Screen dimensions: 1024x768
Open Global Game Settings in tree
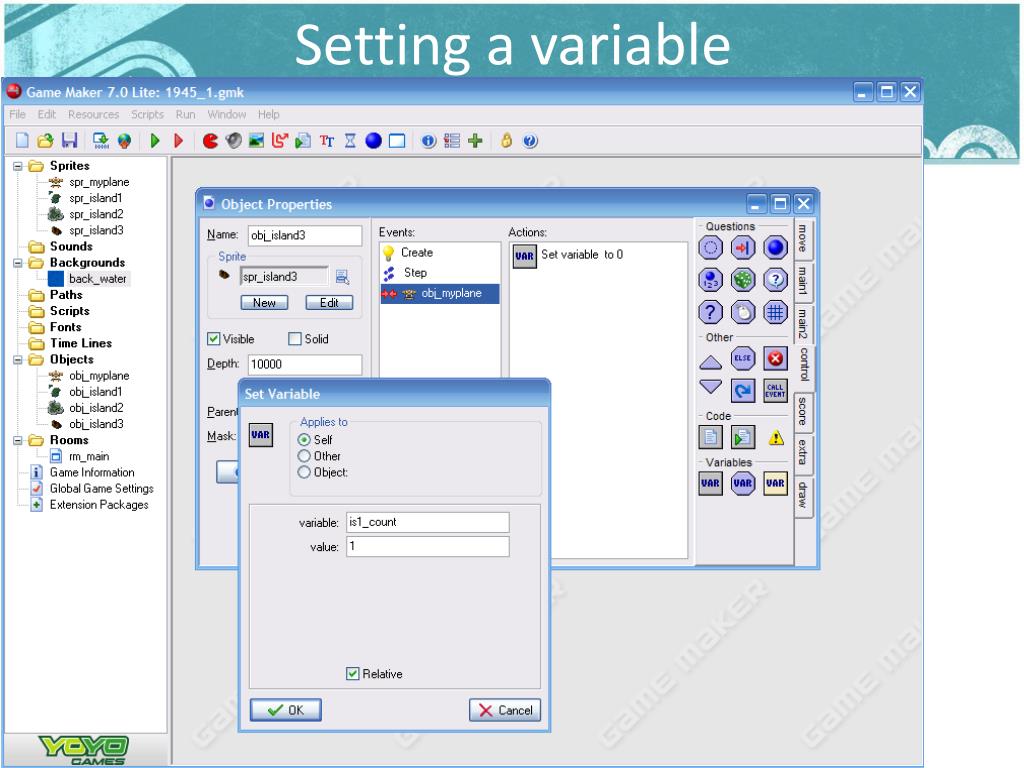tap(101, 488)
